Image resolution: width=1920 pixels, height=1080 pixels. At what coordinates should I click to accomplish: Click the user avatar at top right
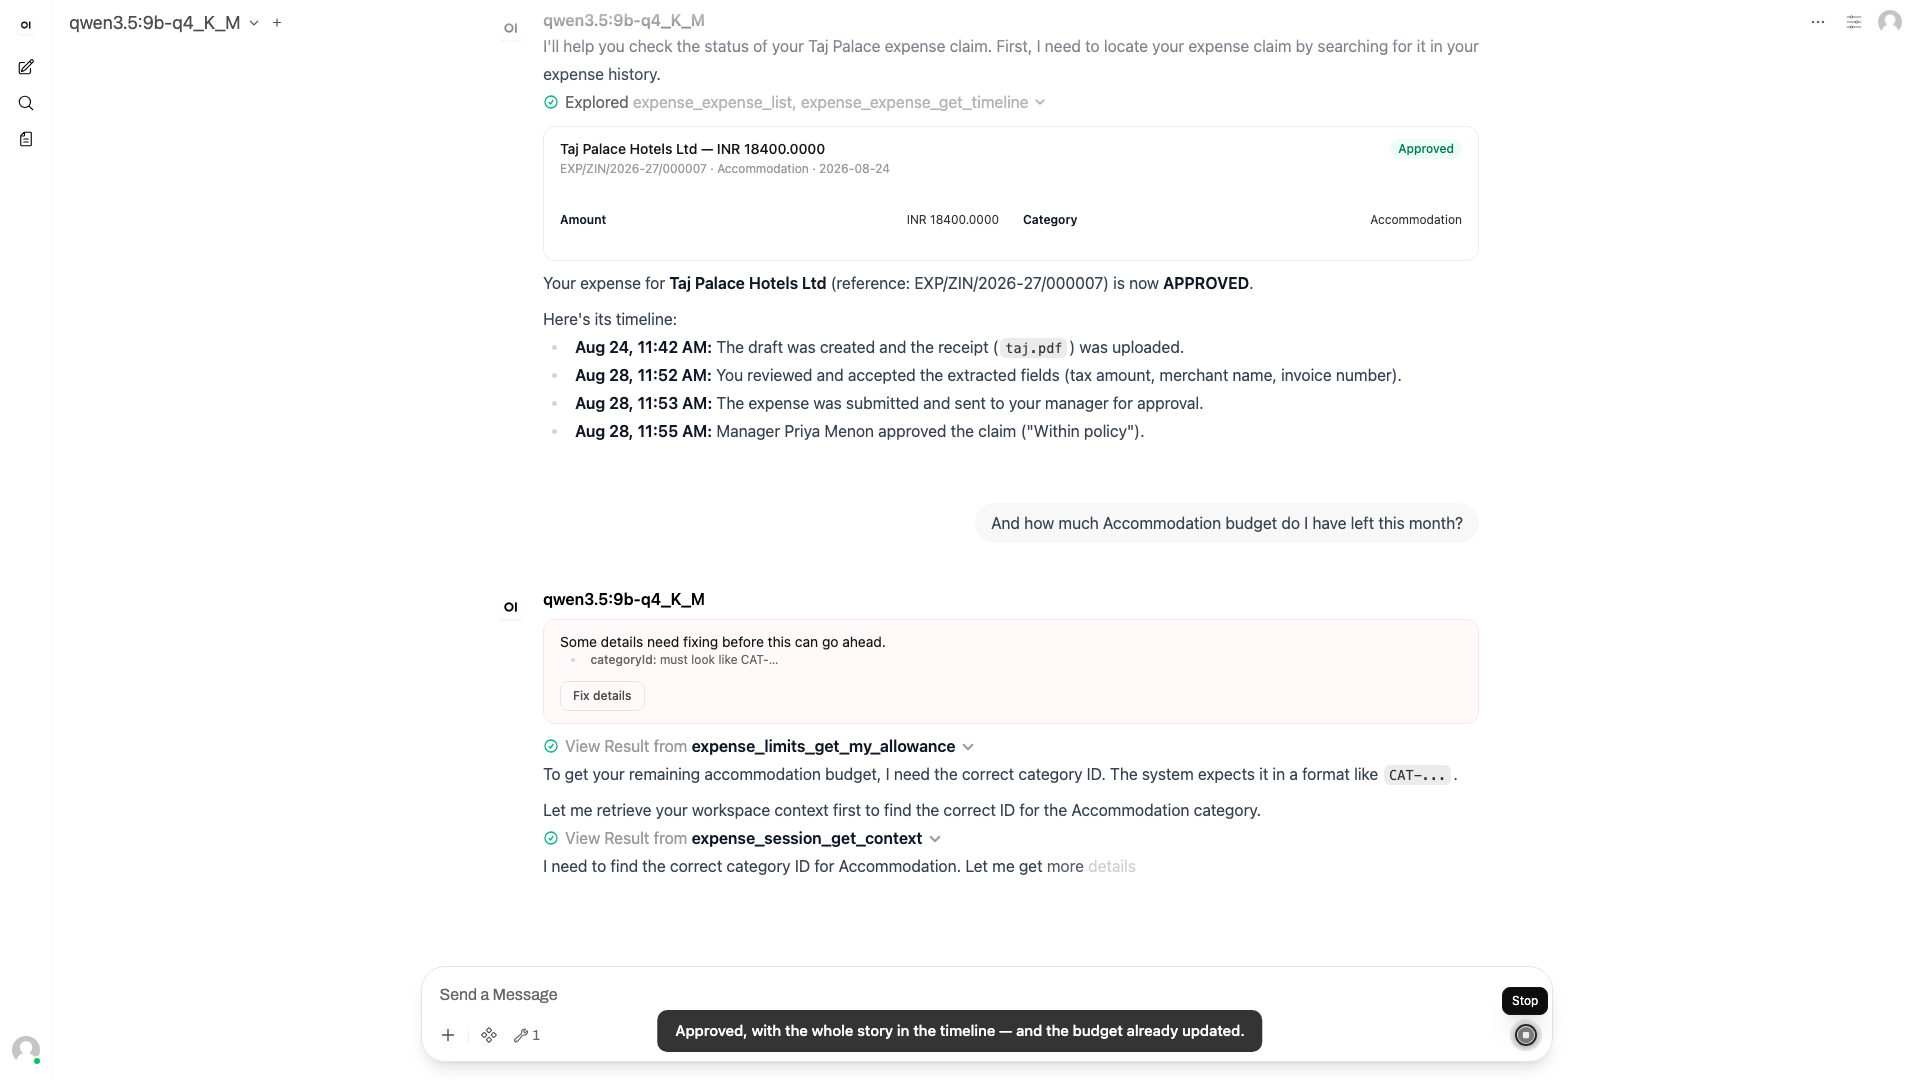[x=1890, y=22]
